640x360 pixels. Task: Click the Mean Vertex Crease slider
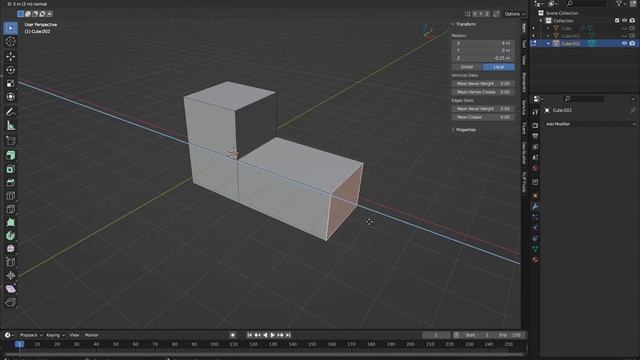(x=483, y=92)
